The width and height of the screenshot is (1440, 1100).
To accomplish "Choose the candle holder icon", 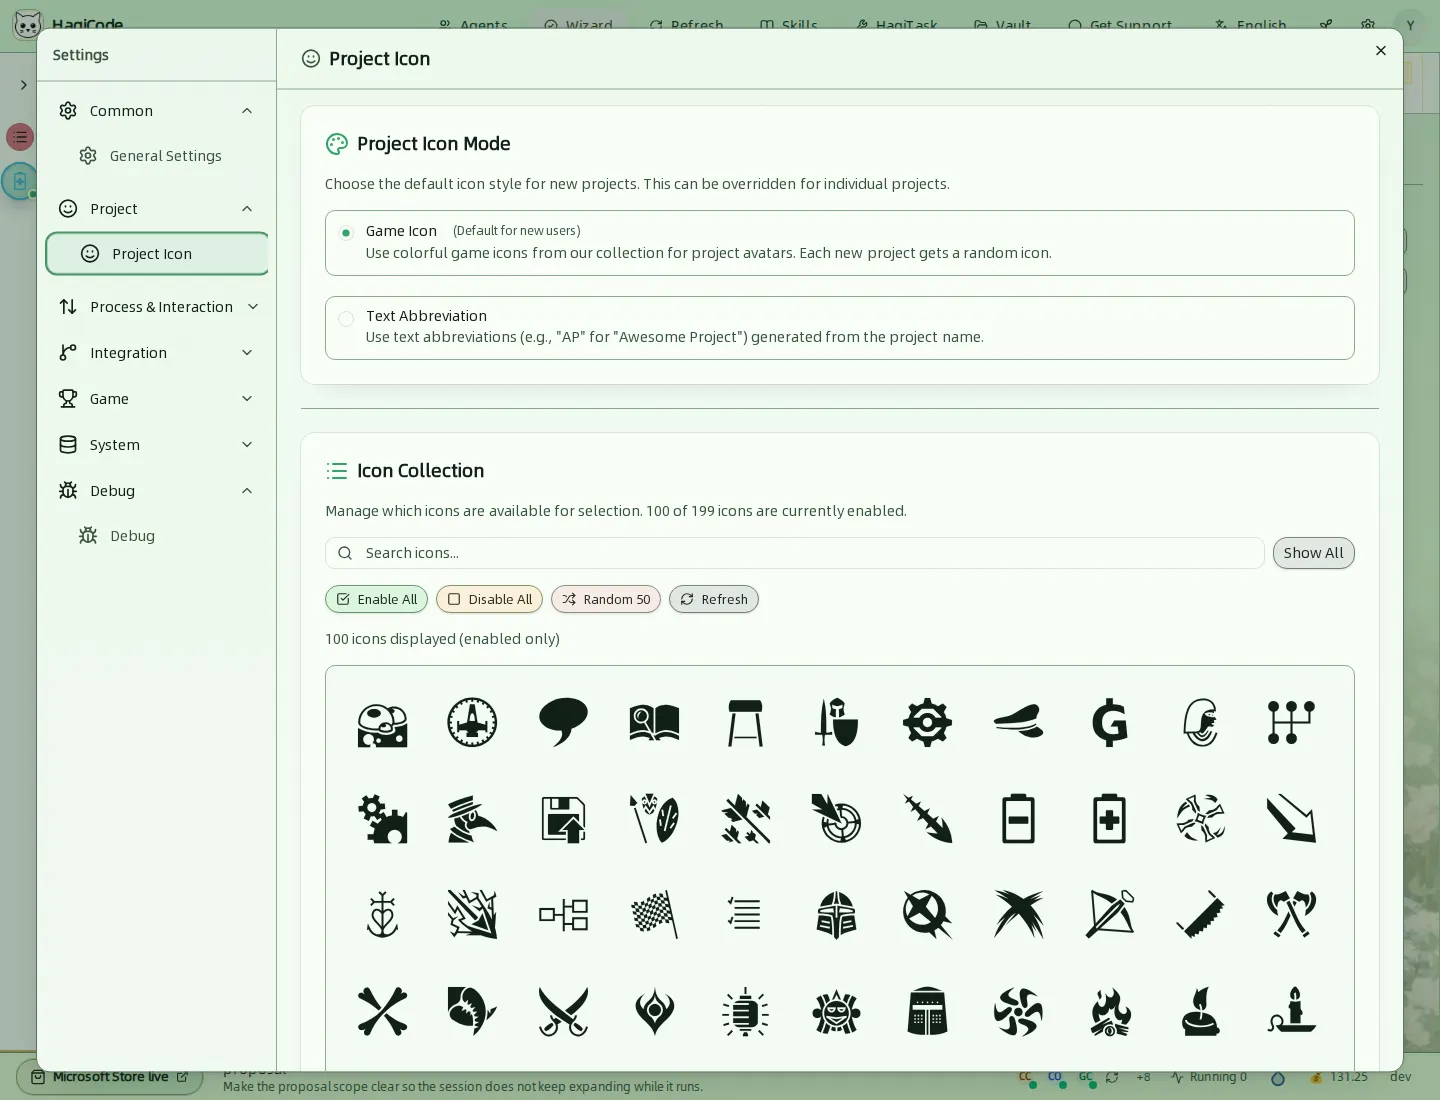I will (x=1291, y=1011).
